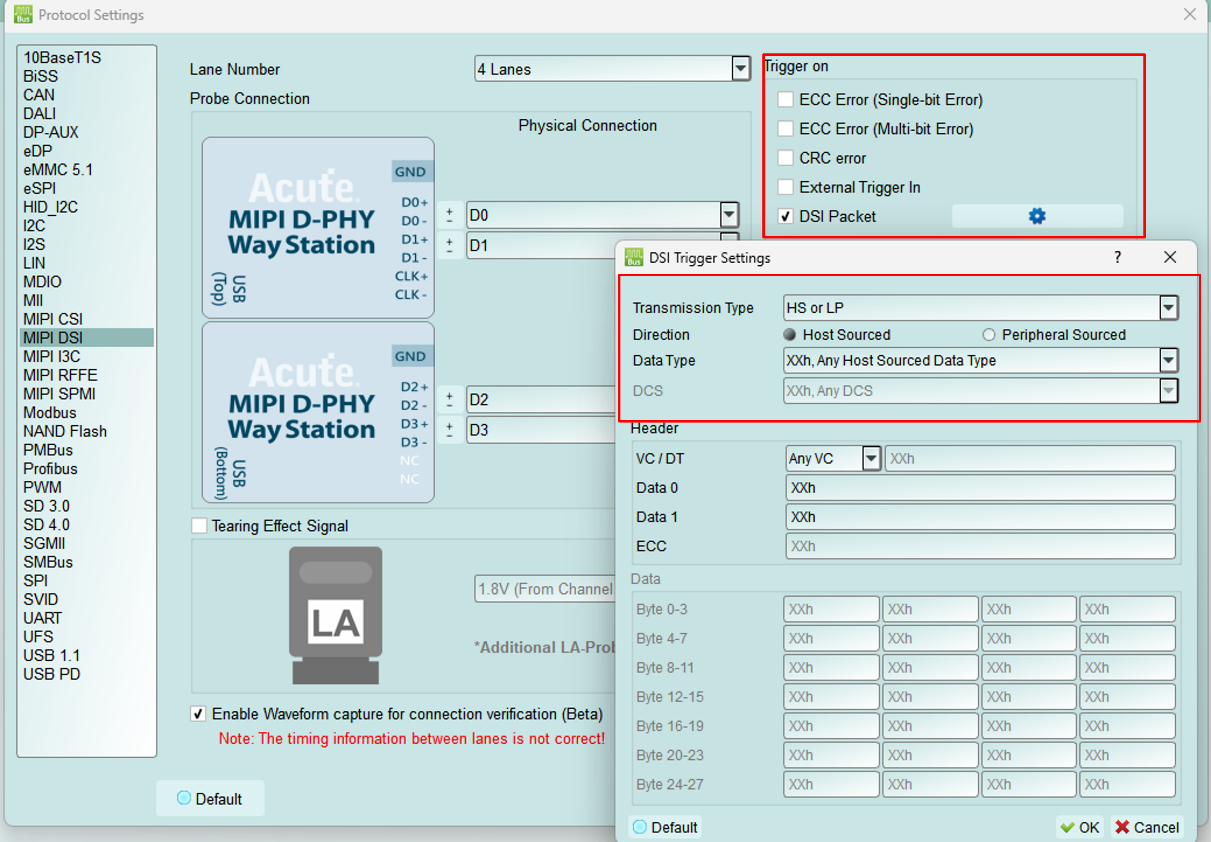Select MIPI SPMI in protocol list
This screenshot has height=842, width=1211.
click(x=59, y=394)
